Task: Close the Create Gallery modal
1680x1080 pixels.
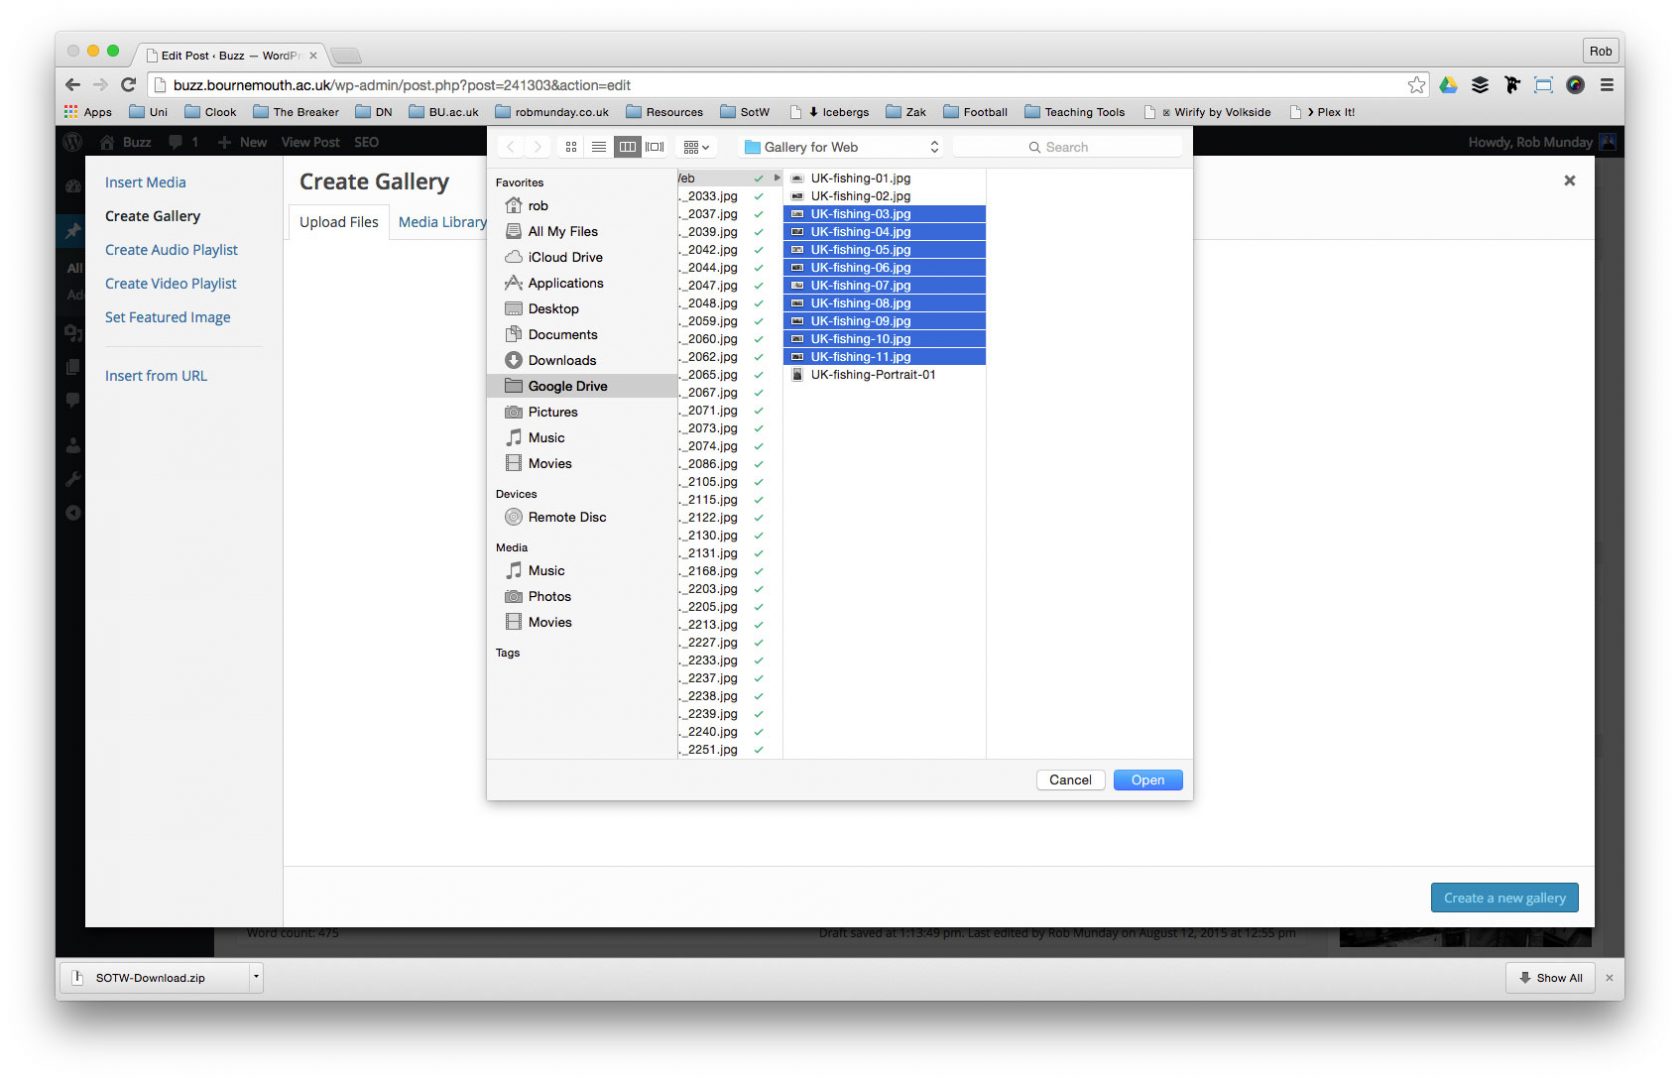Action: (1569, 181)
